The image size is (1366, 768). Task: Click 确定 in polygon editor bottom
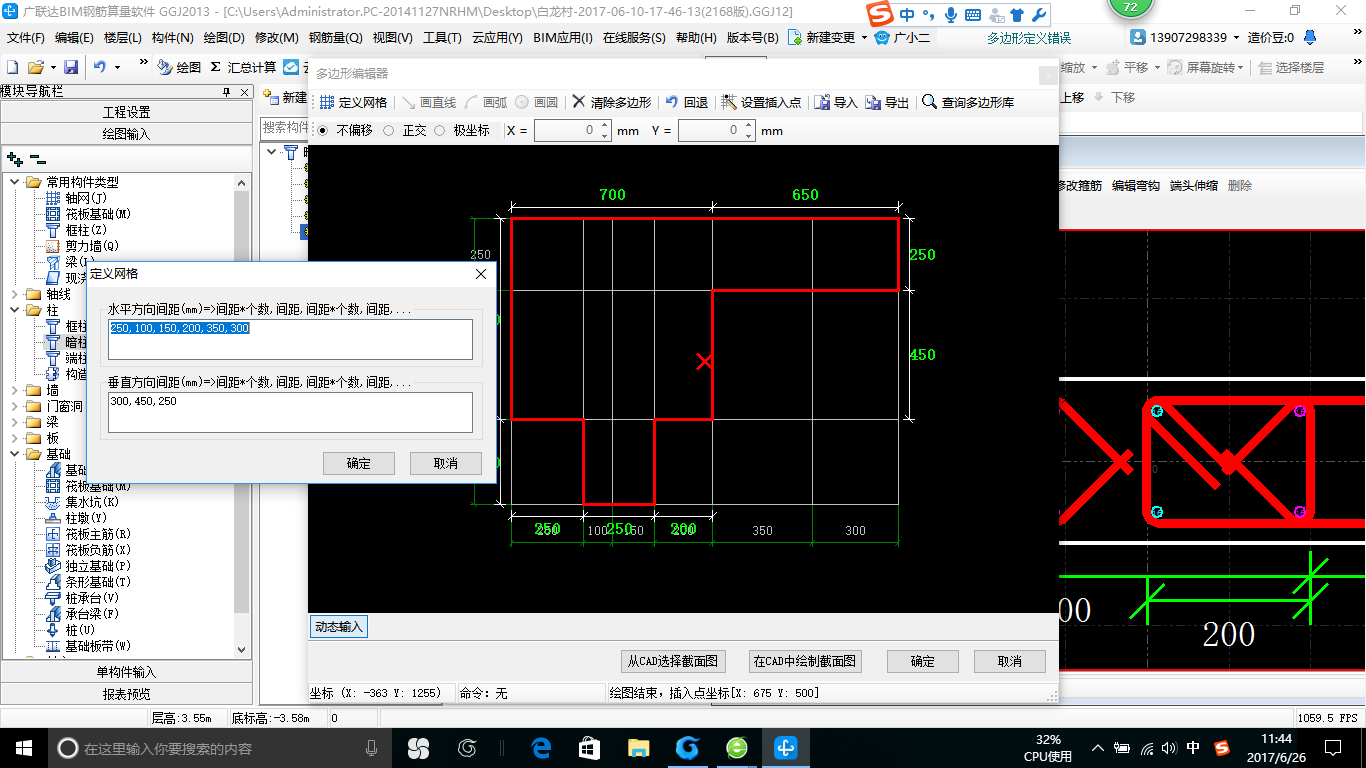pyautogui.click(x=923, y=661)
